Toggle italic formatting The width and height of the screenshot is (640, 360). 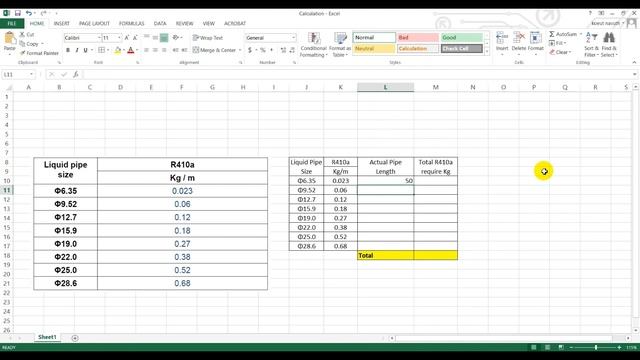(x=76, y=50)
